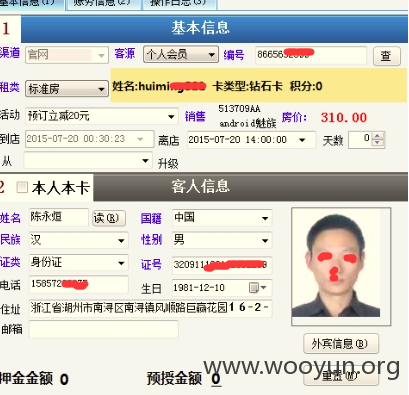
Task: Click the 电话 phone number field
Action: pos(78,284)
